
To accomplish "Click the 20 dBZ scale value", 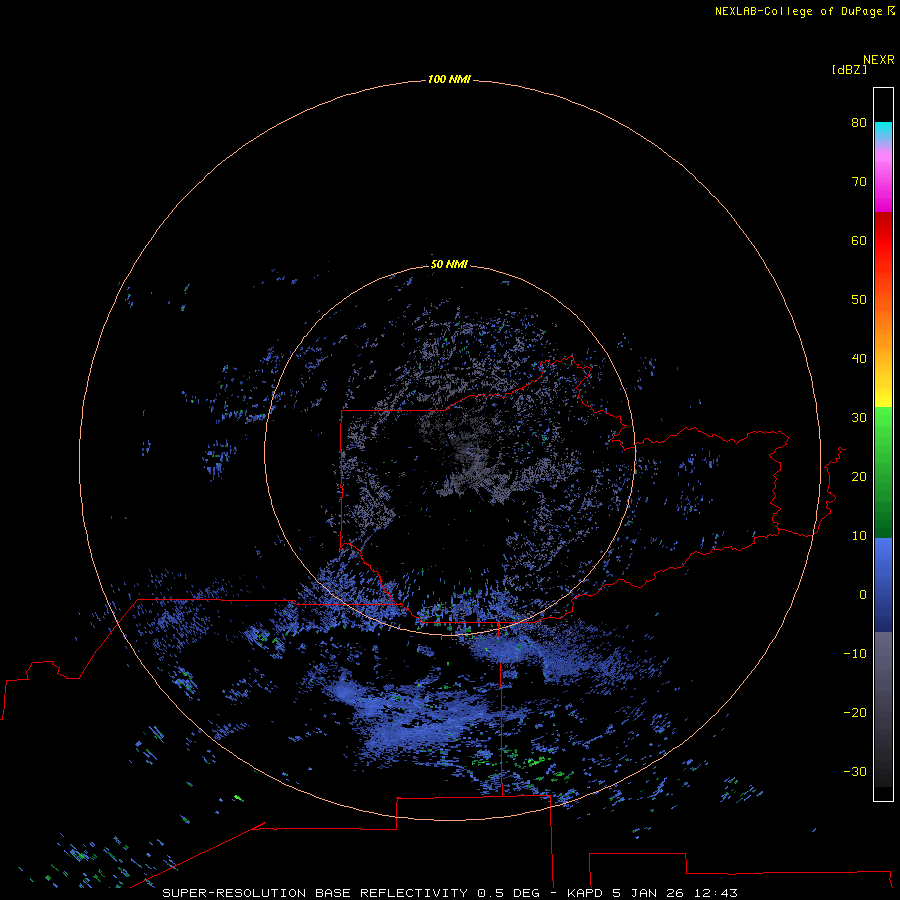I will click(859, 476).
